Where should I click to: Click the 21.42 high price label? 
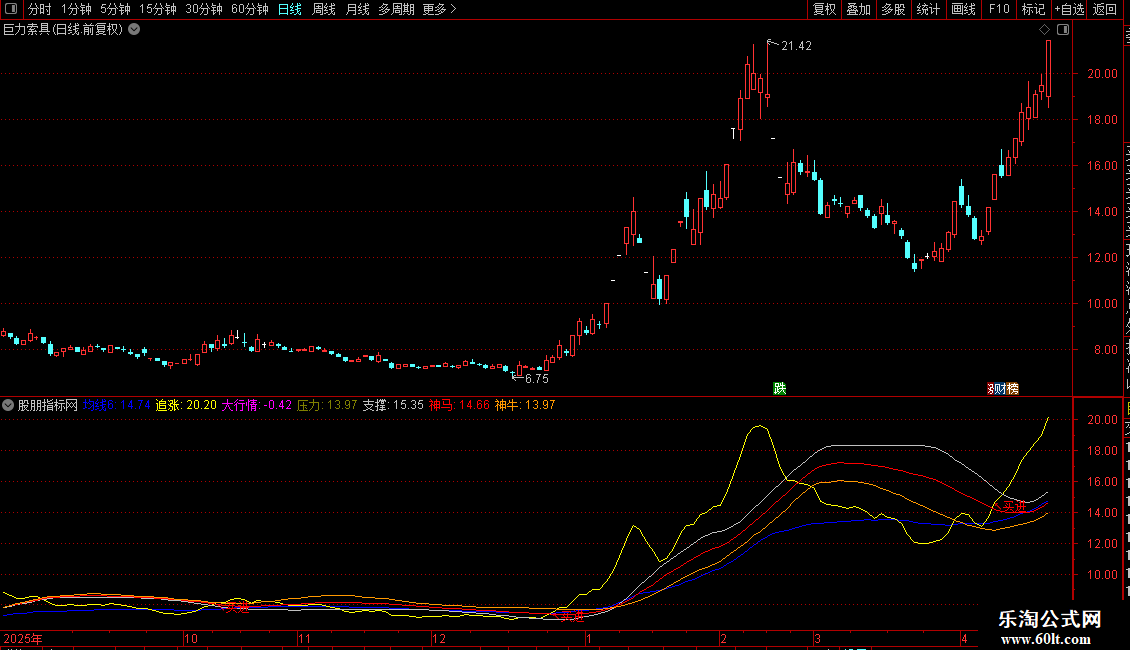click(x=796, y=46)
